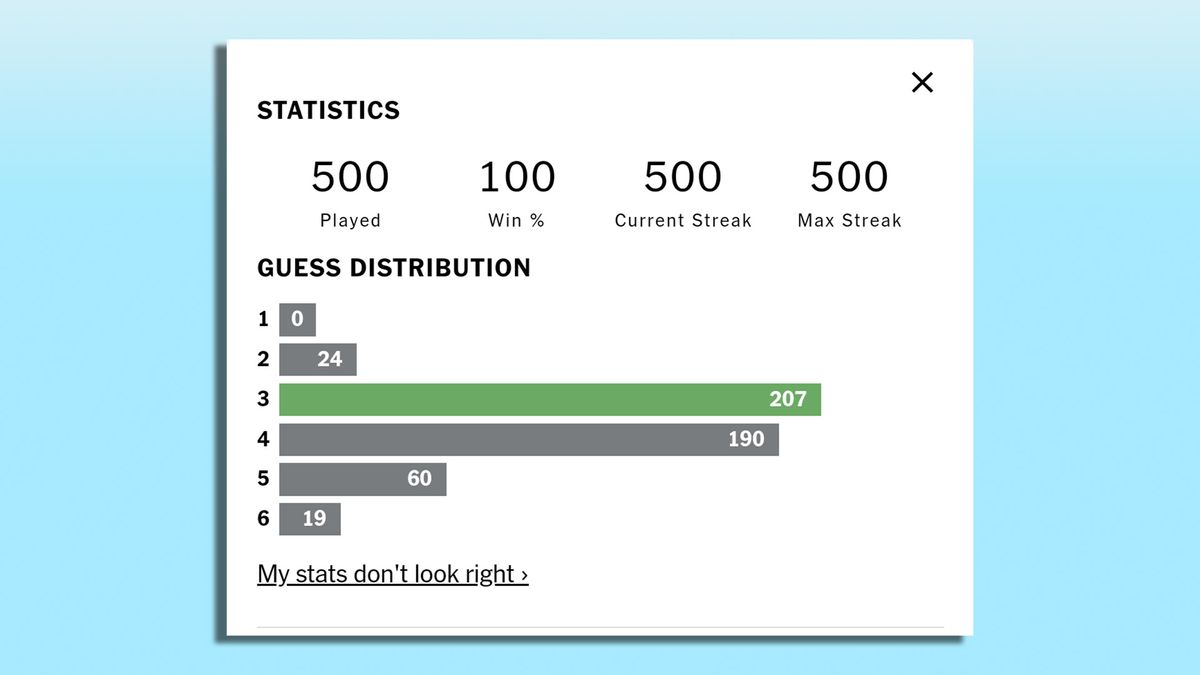
Task: Click the STATISTICS heading
Action: click(328, 110)
